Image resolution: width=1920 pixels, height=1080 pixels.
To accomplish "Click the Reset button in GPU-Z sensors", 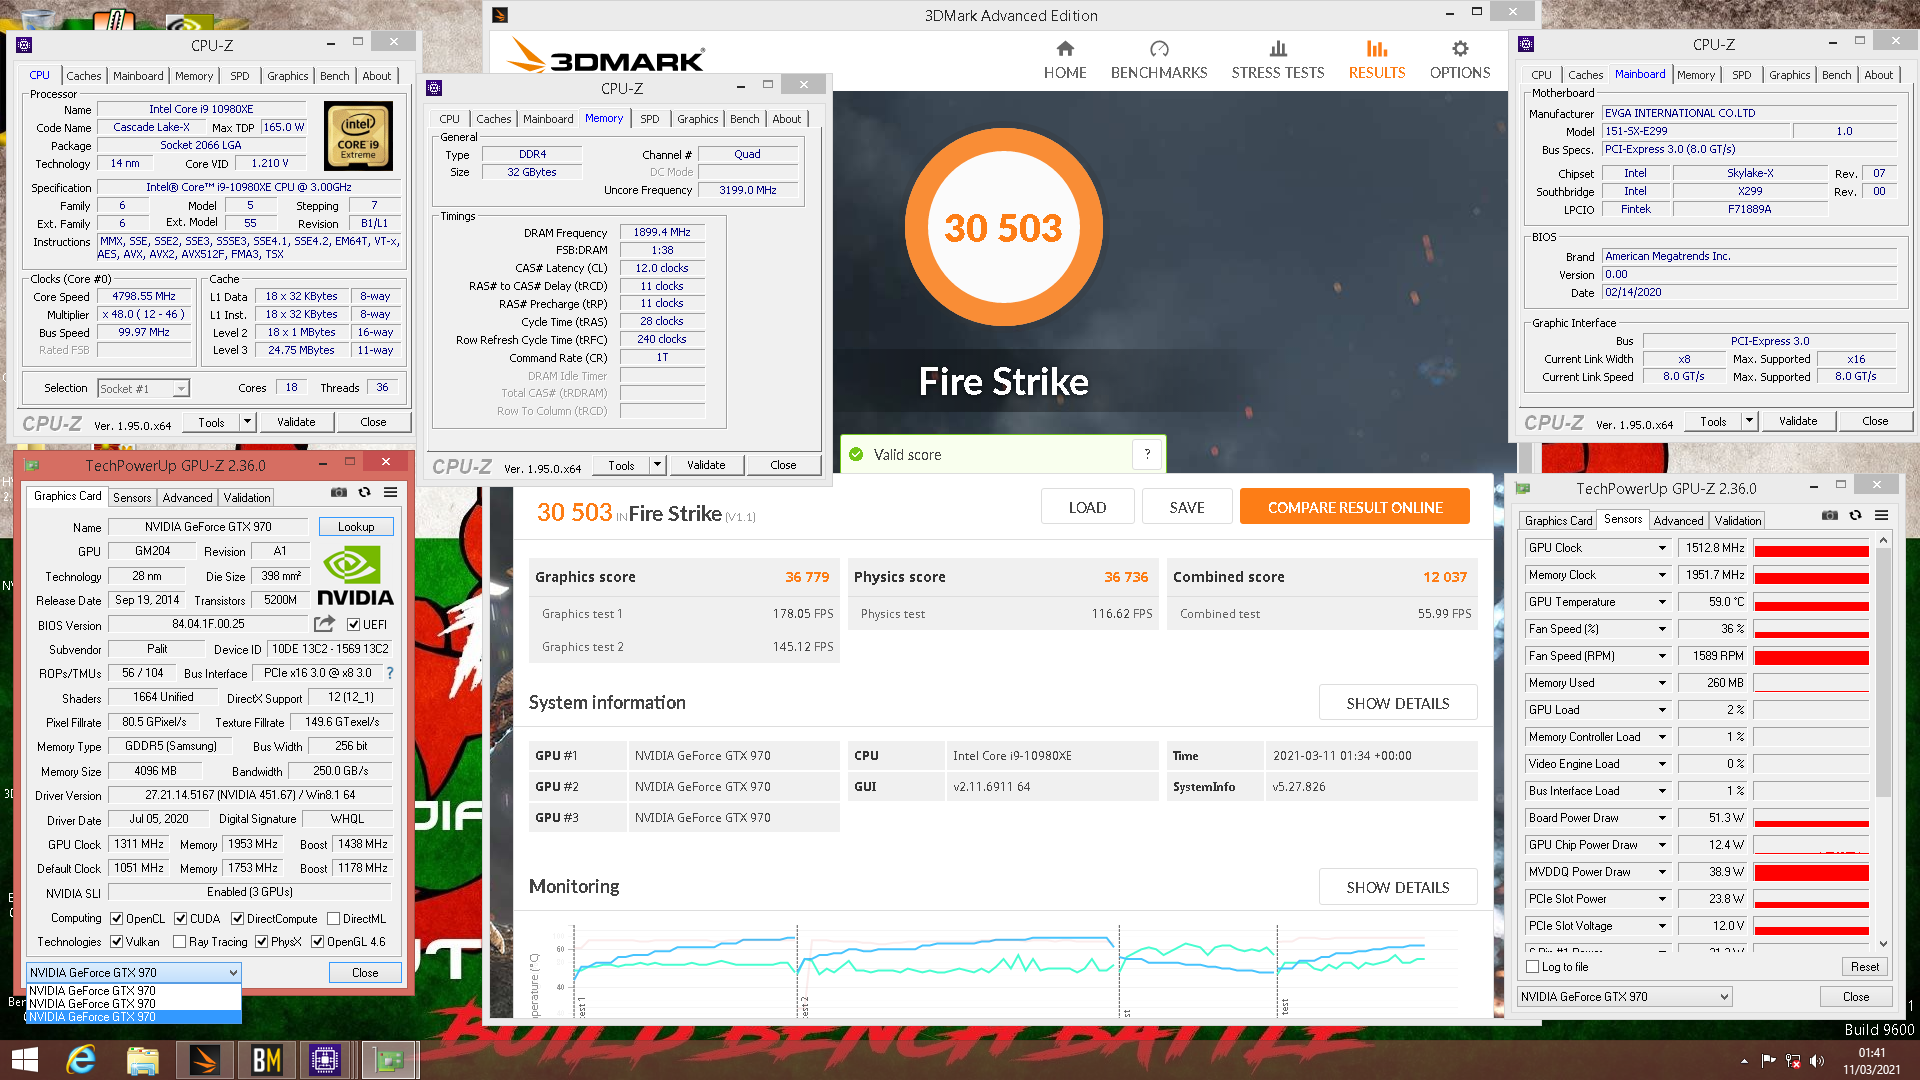I will (1864, 966).
